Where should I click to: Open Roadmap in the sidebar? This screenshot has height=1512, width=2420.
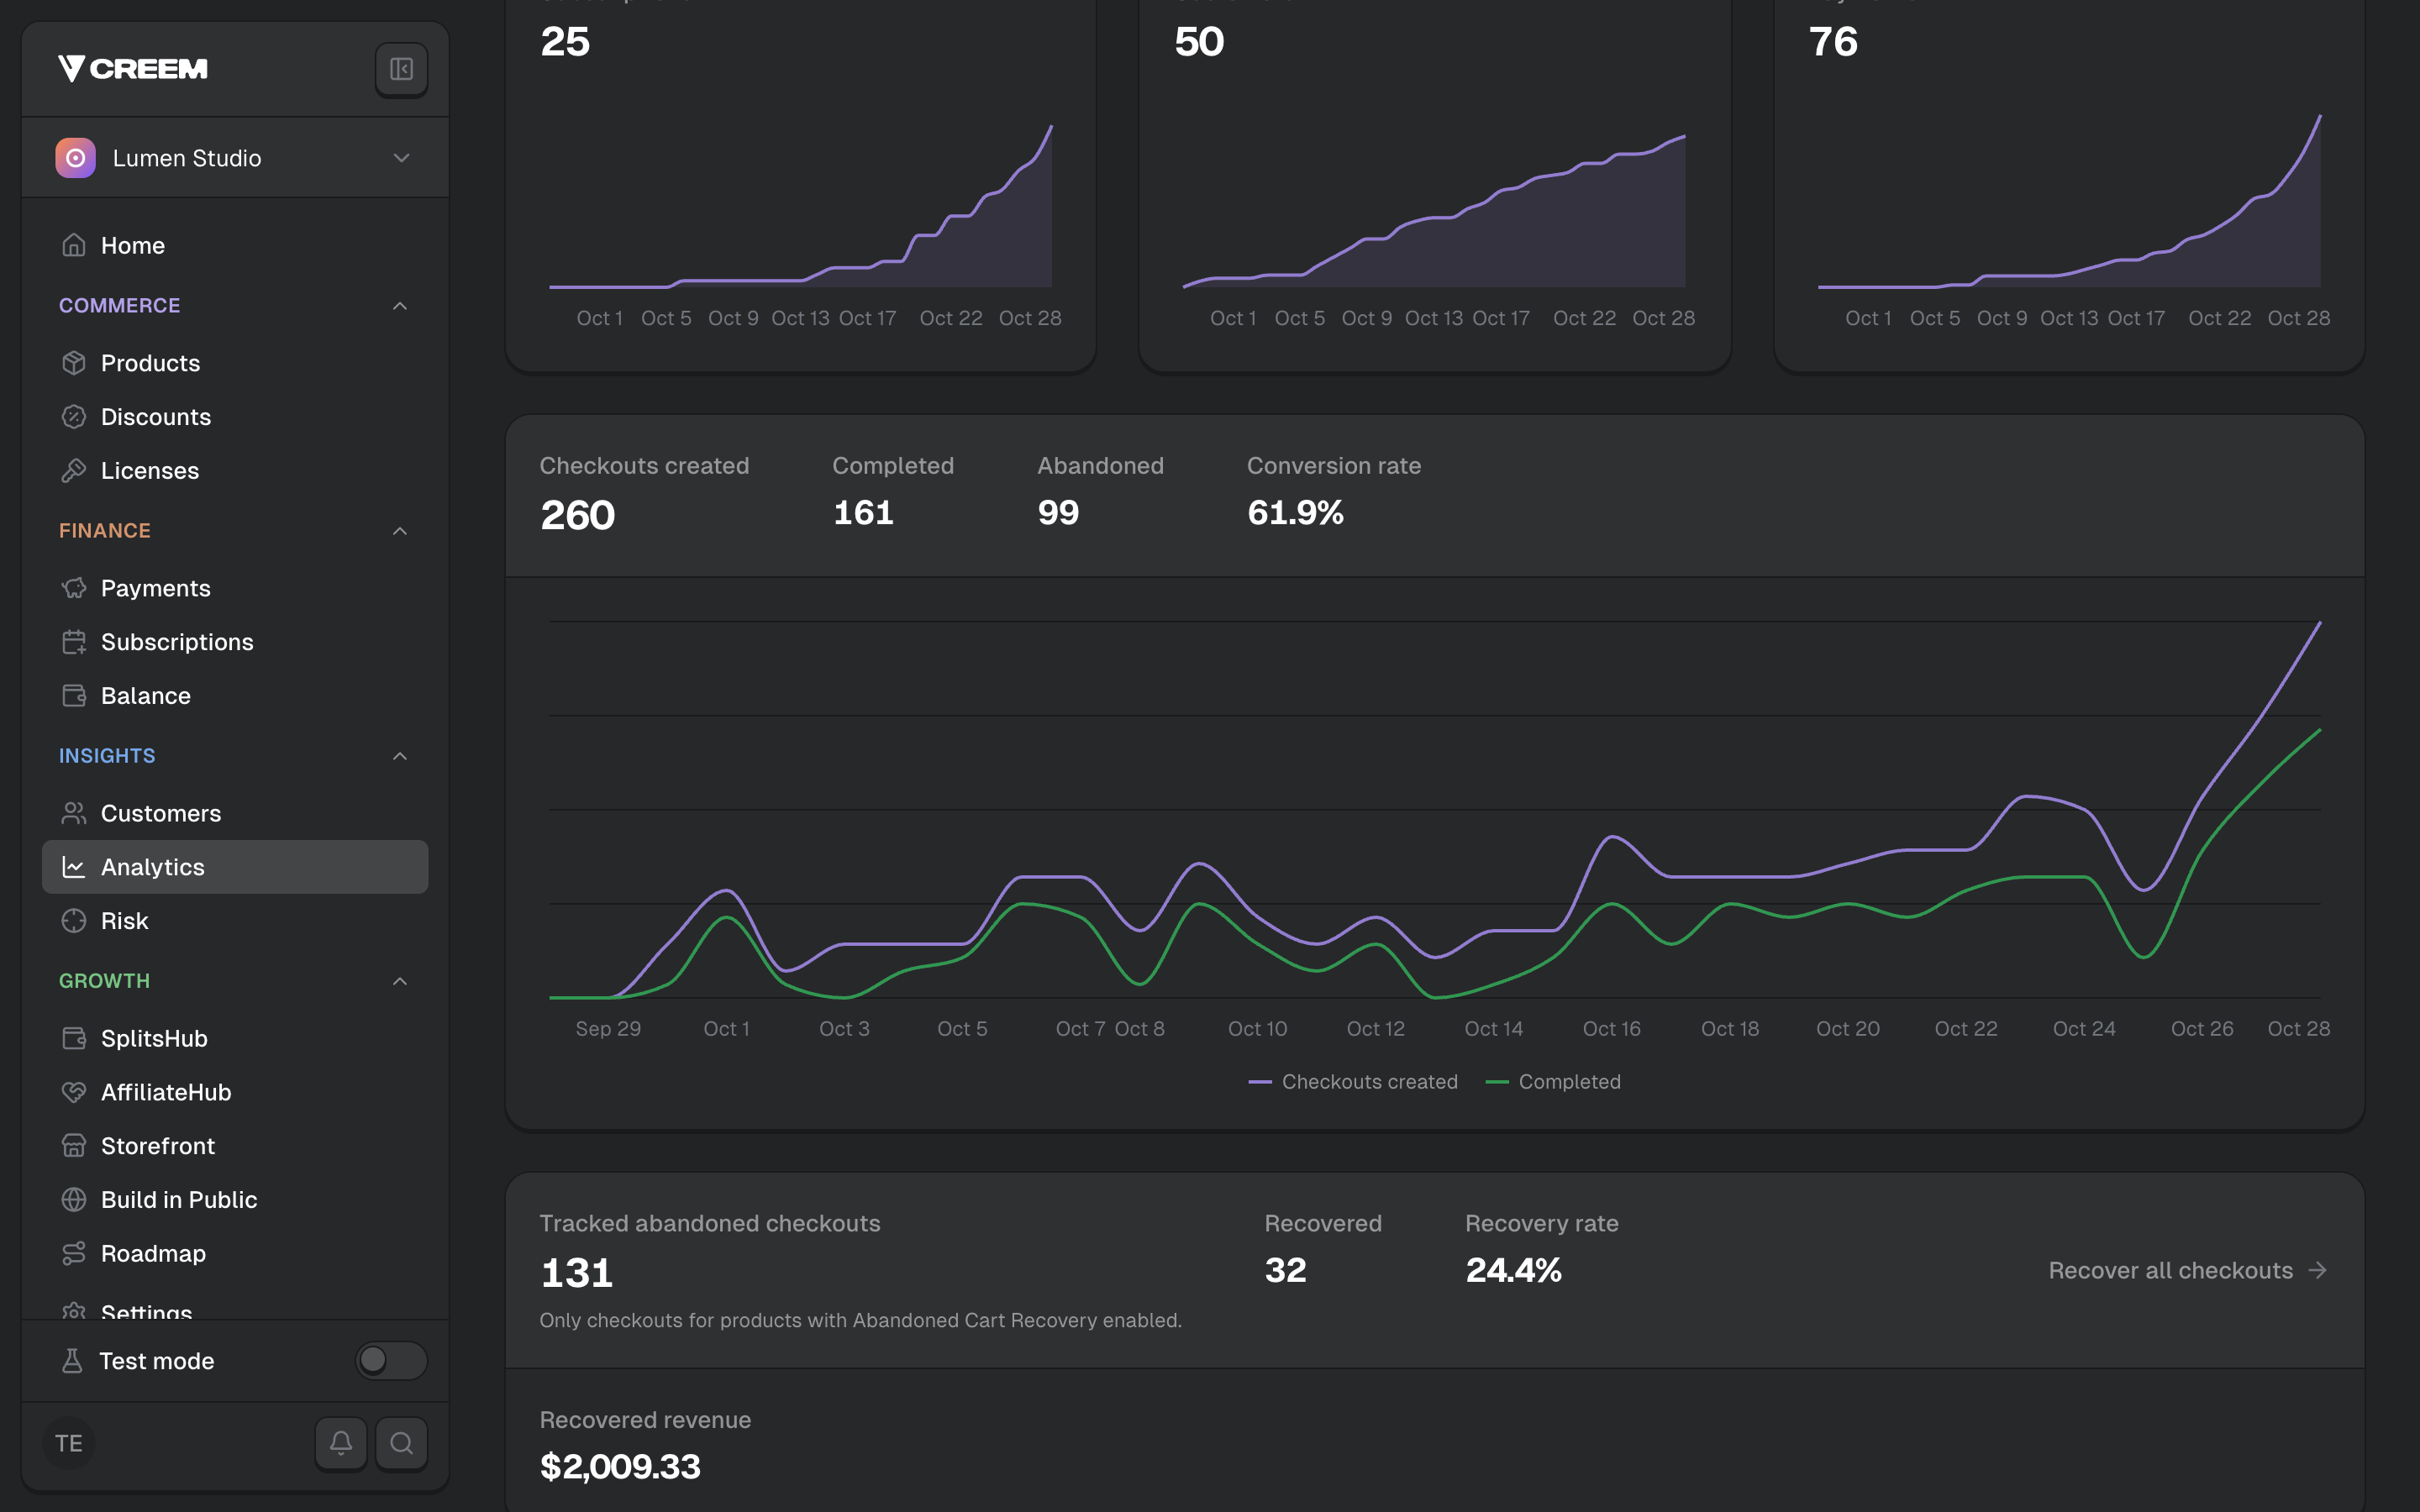click(235, 1253)
